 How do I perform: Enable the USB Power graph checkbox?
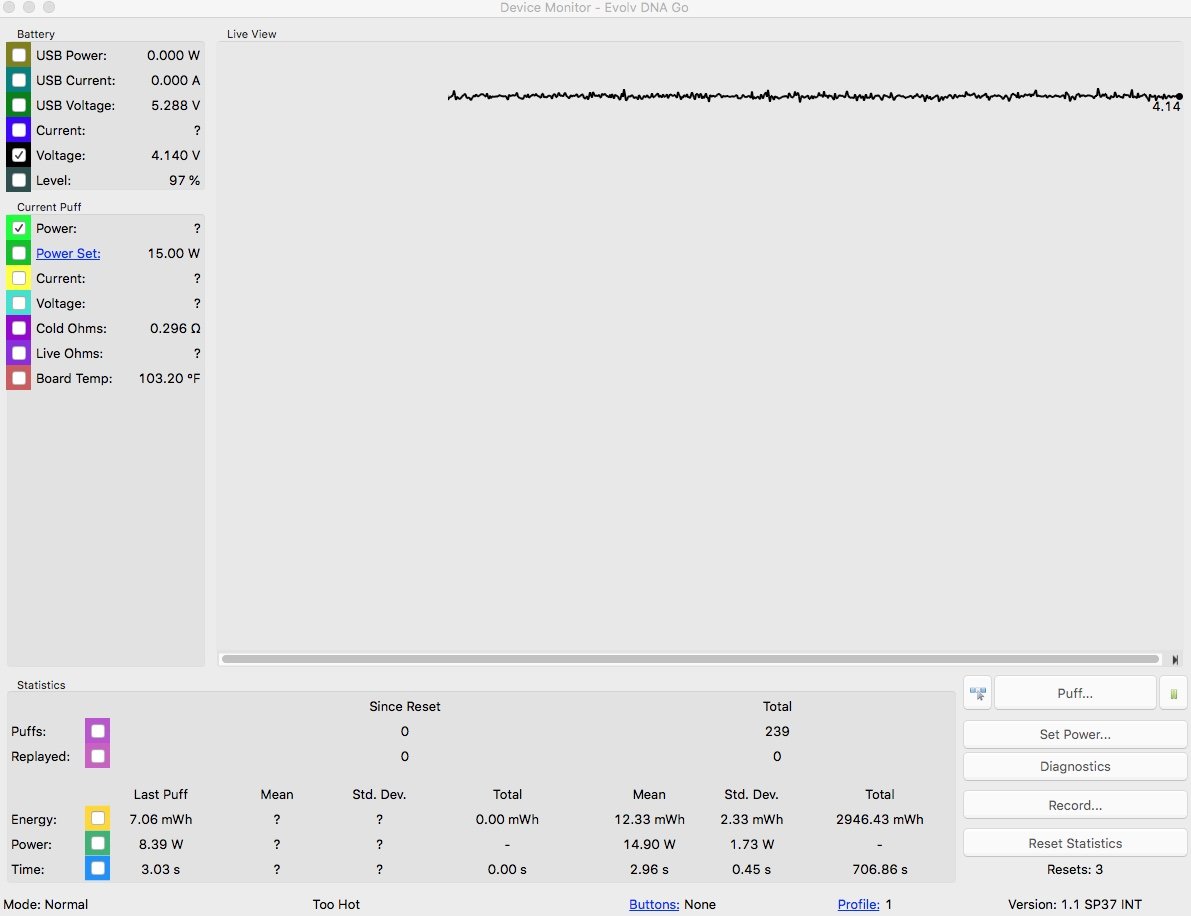(x=19, y=55)
